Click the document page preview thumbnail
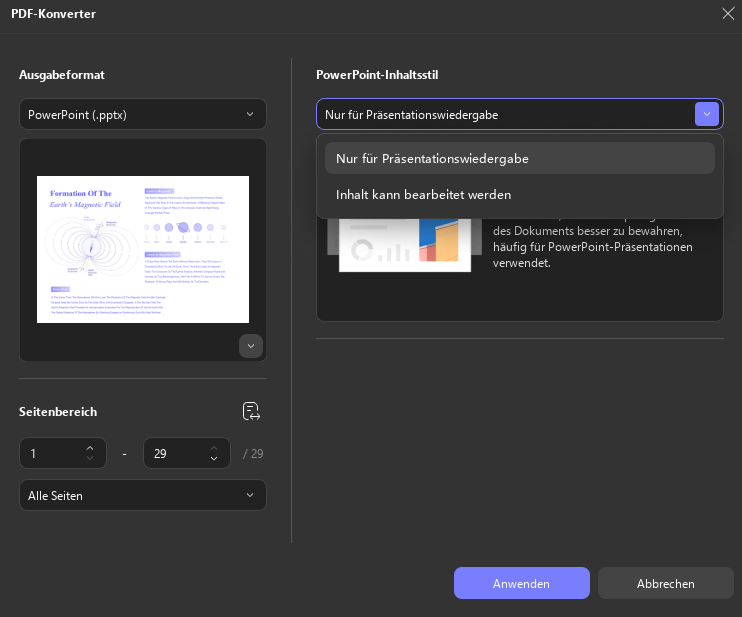Image resolution: width=742 pixels, height=617 pixels. point(143,249)
